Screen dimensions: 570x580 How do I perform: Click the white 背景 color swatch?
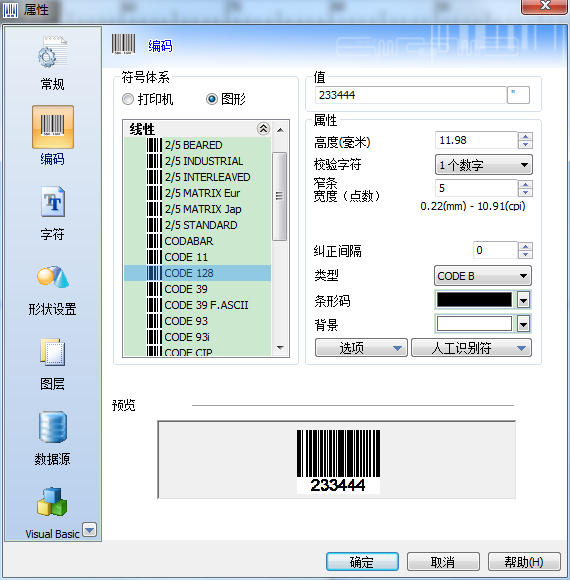474,324
